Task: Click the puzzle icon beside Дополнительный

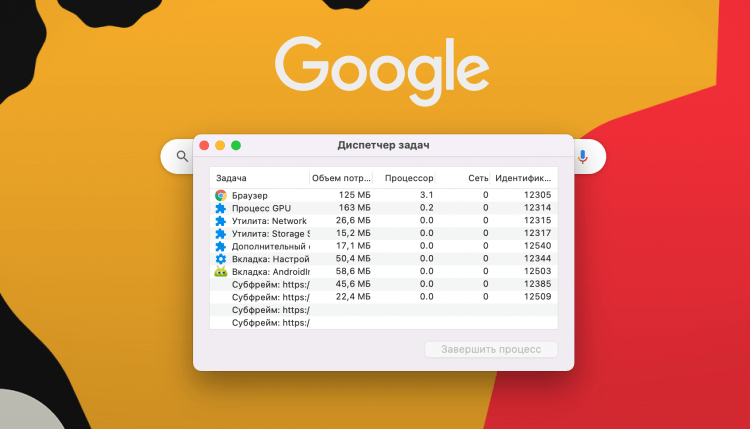Action: tap(221, 246)
